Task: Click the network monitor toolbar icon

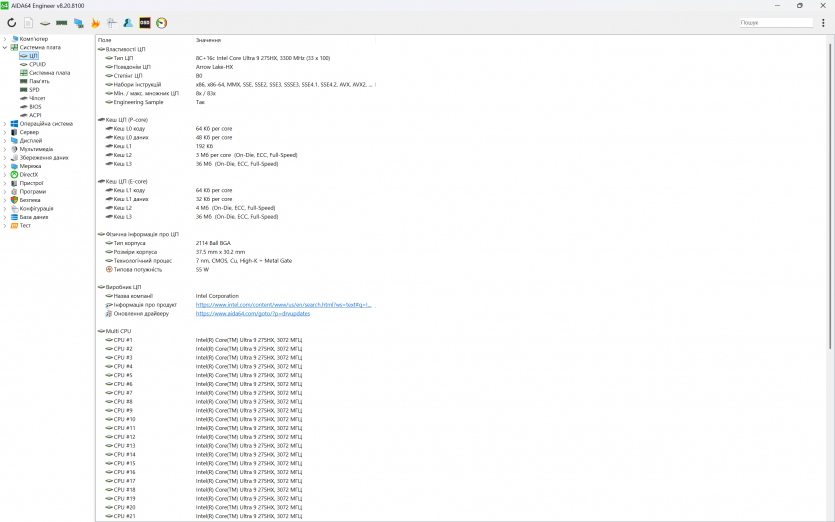Action: coord(78,22)
